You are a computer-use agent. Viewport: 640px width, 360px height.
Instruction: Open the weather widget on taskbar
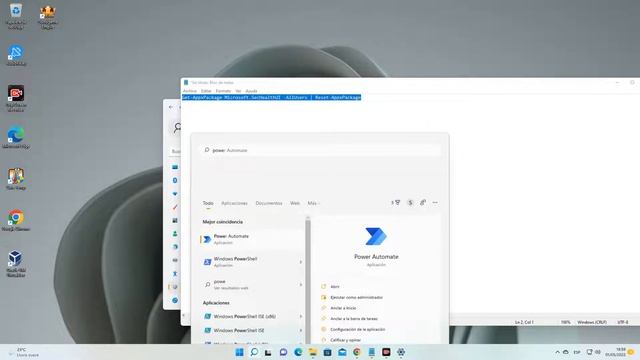pos(24,352)
